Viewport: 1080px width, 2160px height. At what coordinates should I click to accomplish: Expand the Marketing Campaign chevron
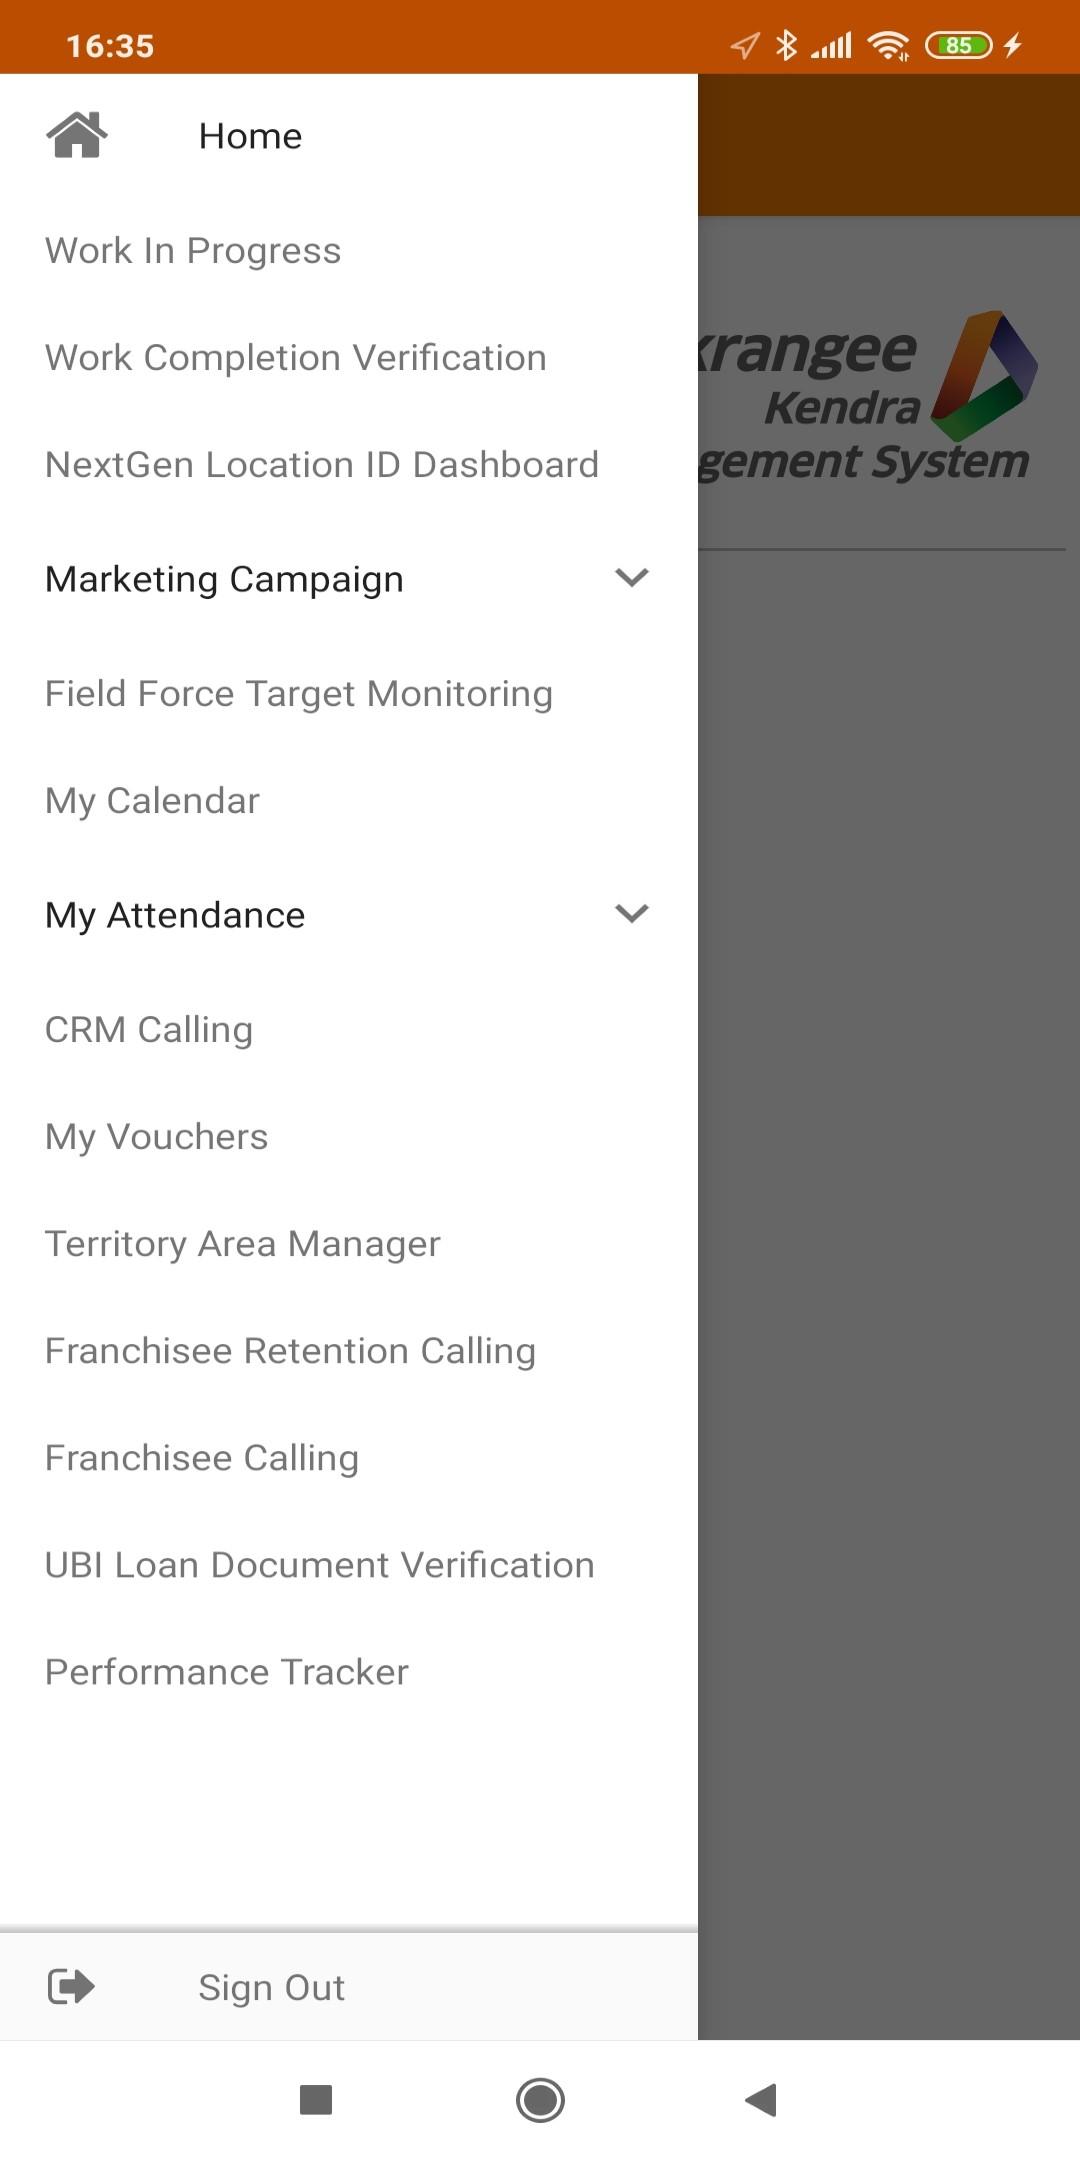point(632,578)
